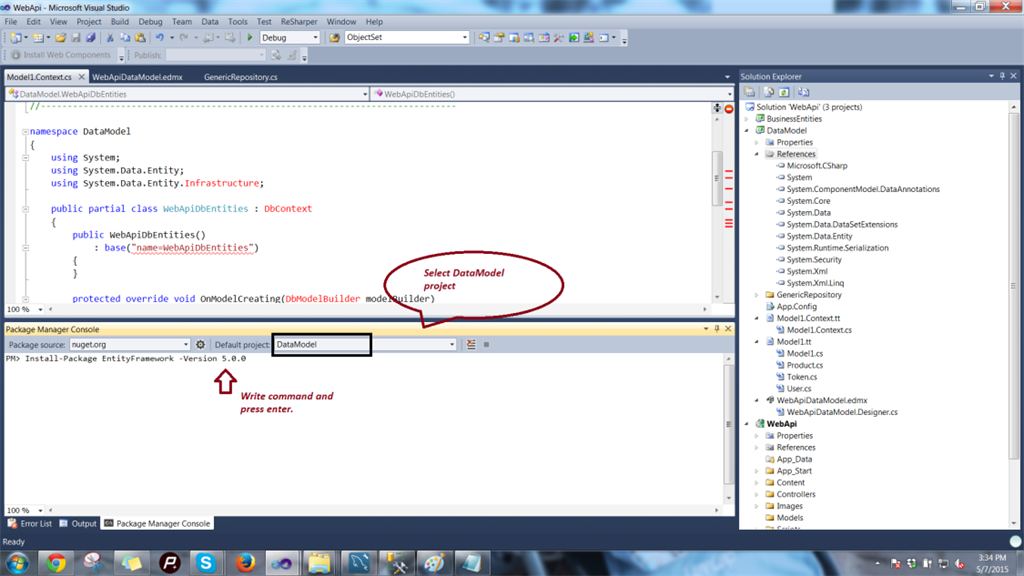Switch to WebApiDataModel.edmx tab
The width and height of the screenshot is (1024, 576).
tap(137, 77)
